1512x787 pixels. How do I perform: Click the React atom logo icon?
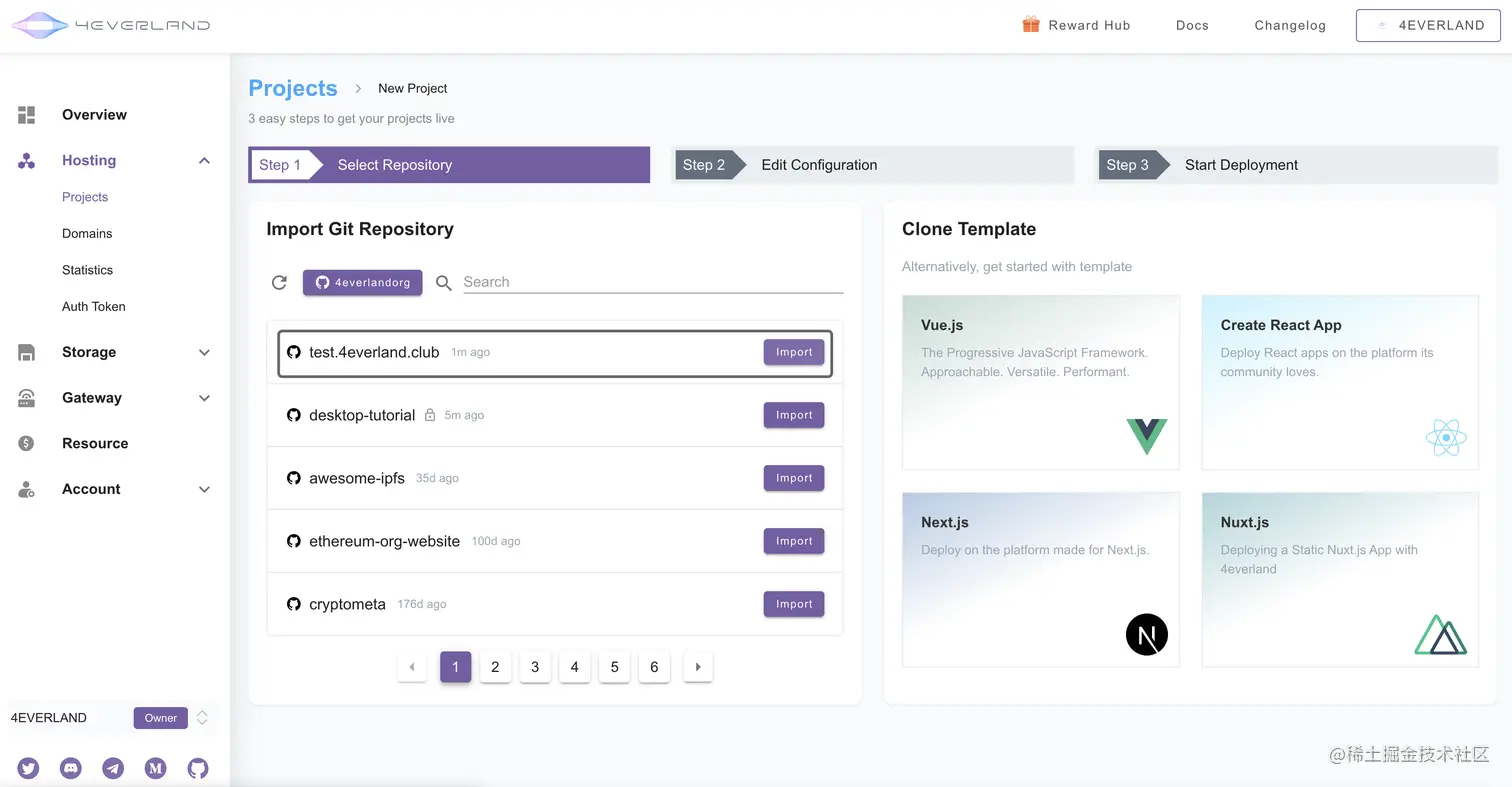1446,437
